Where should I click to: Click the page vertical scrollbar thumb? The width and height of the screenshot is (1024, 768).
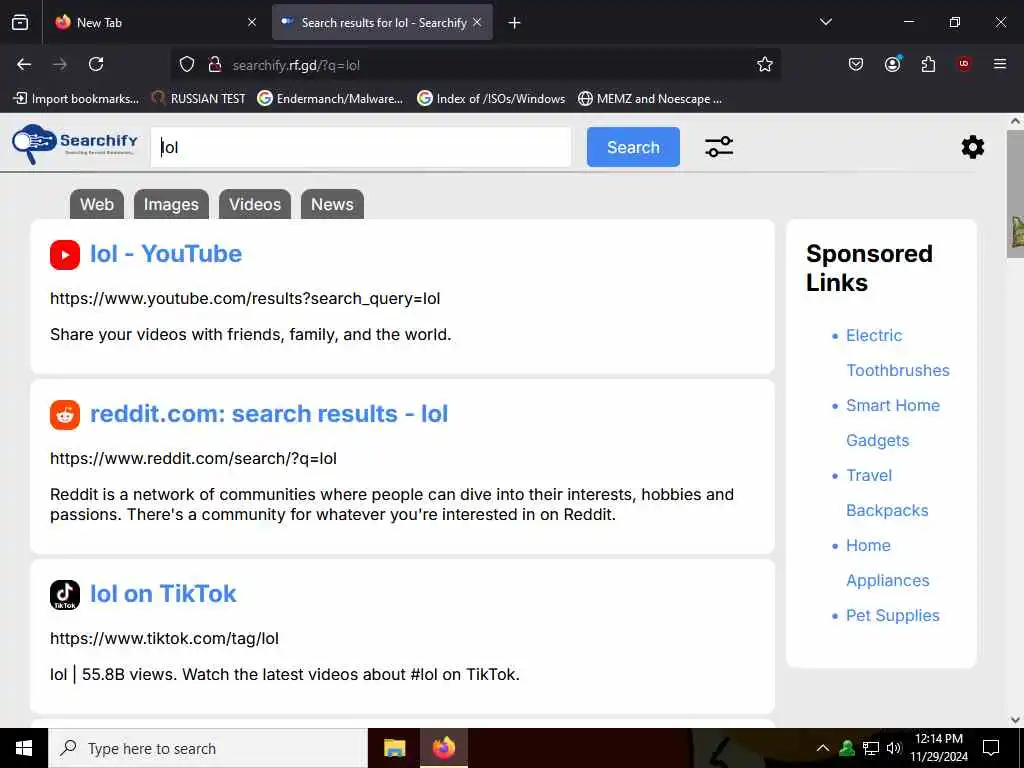coord(1015,194)
